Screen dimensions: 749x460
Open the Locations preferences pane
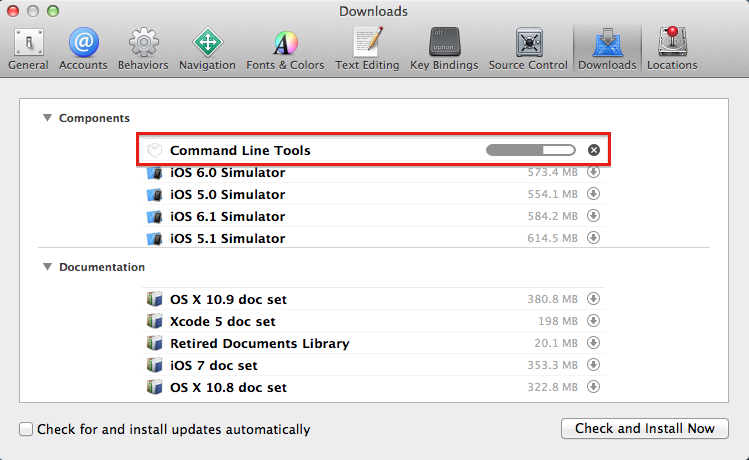pyautogui.click(x=672, y=50)
